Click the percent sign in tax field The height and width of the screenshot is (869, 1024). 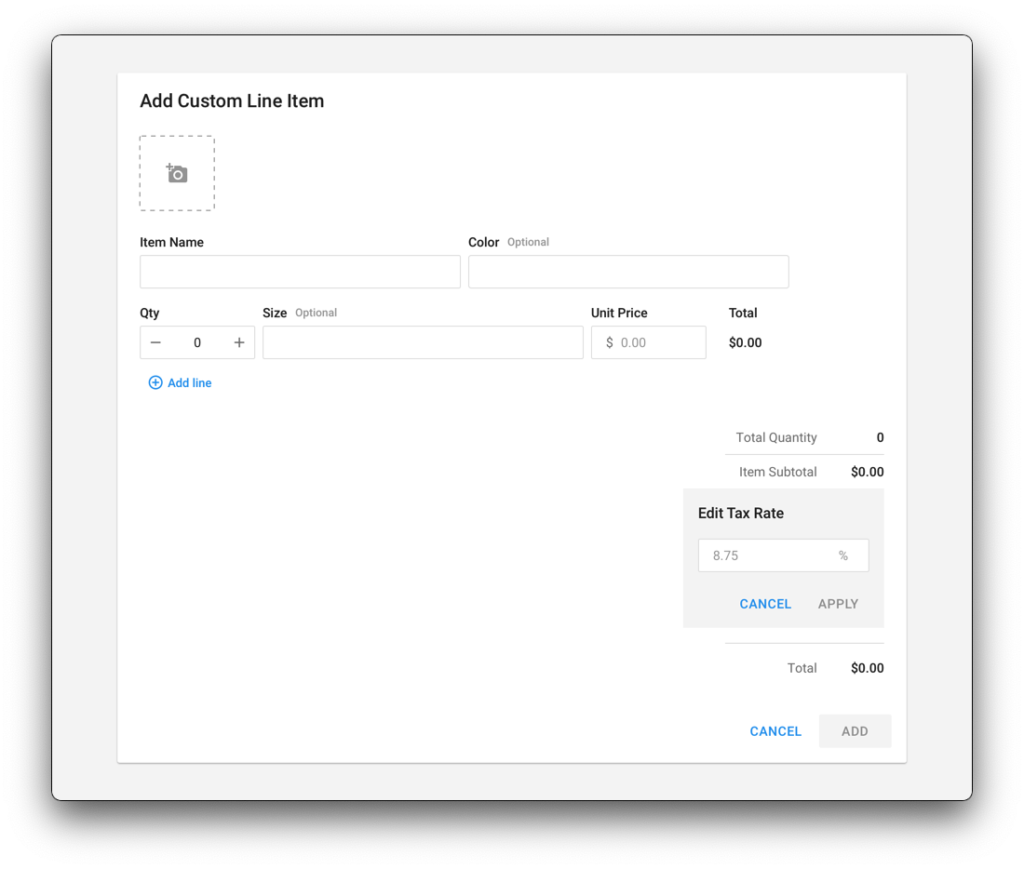click(x=843, y=556)
